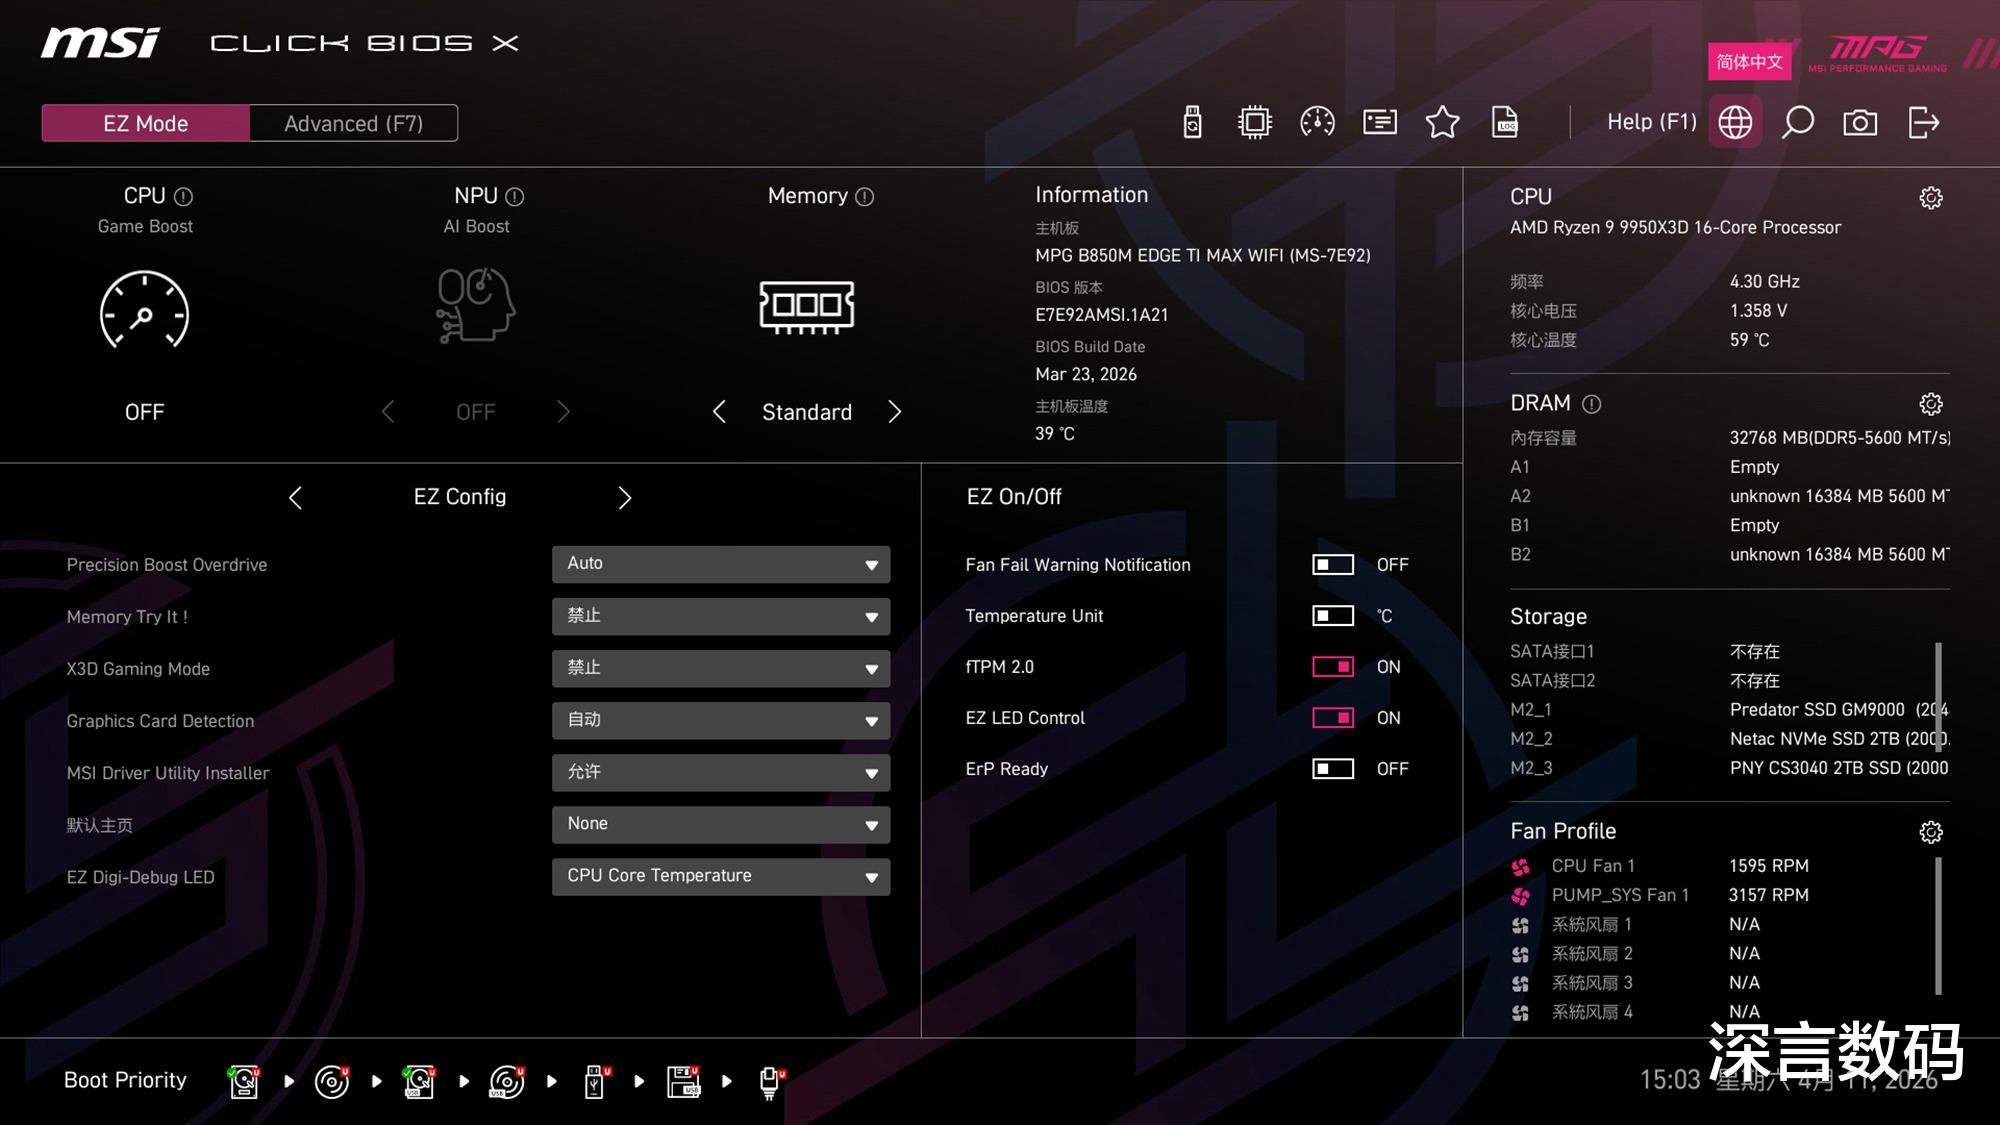Viewport: 2000px width, 1125px height.
Task: Enable Fan Fail Warning Notification
Action: tap(1333, 565)
